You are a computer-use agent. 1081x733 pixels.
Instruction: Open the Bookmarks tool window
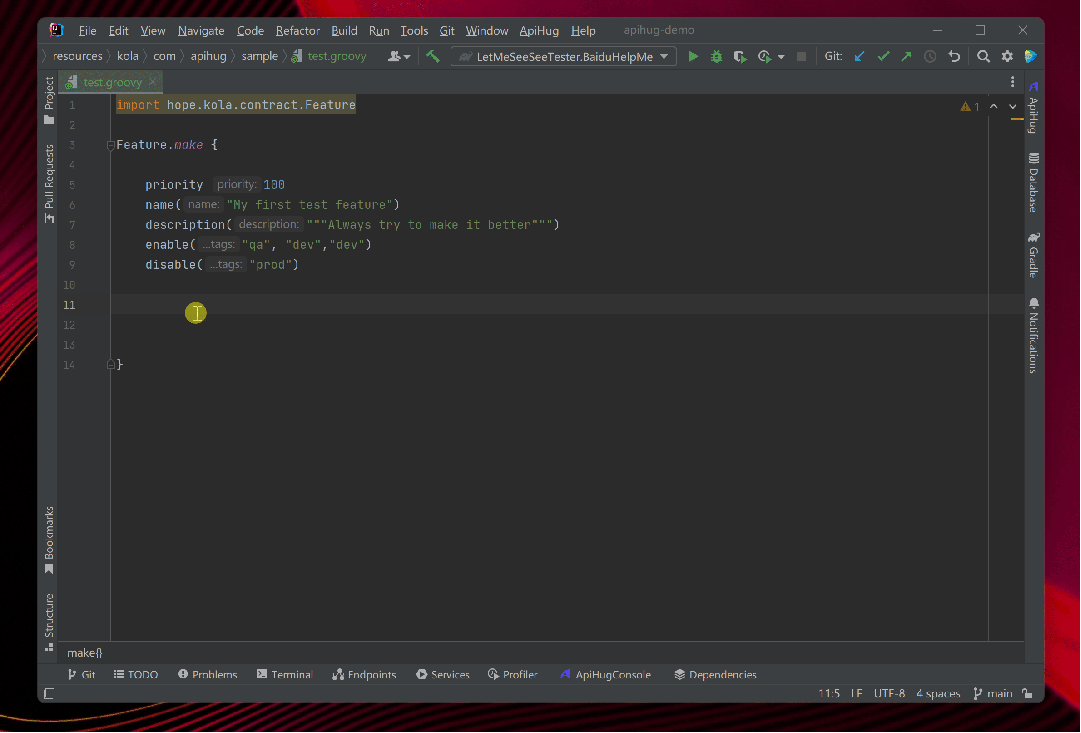pyautogui.click(x=49, y=540)
